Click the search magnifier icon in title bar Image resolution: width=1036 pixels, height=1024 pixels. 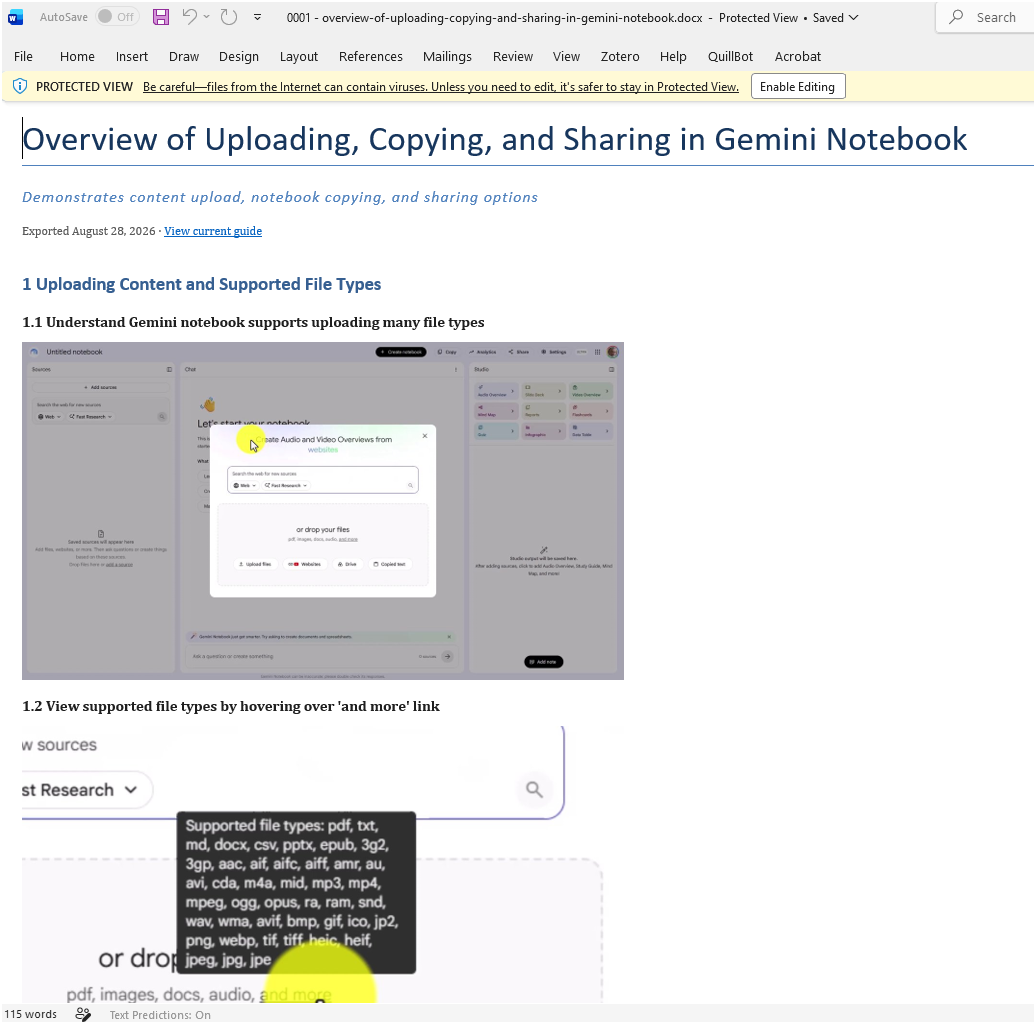[955, 17]
